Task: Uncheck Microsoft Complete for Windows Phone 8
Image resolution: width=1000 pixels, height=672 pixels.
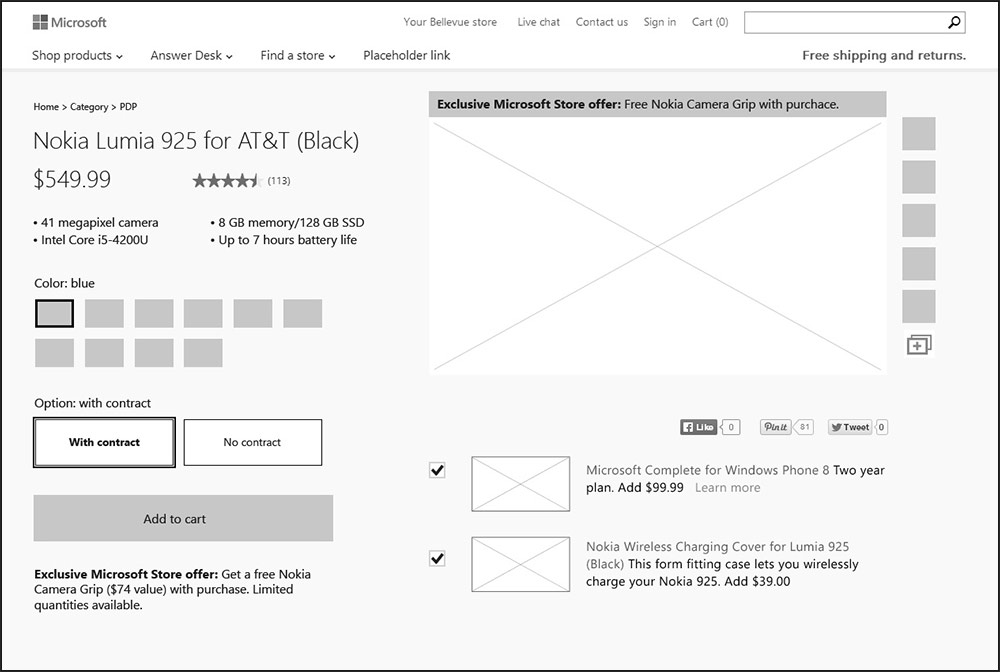Action: point(437,471)
